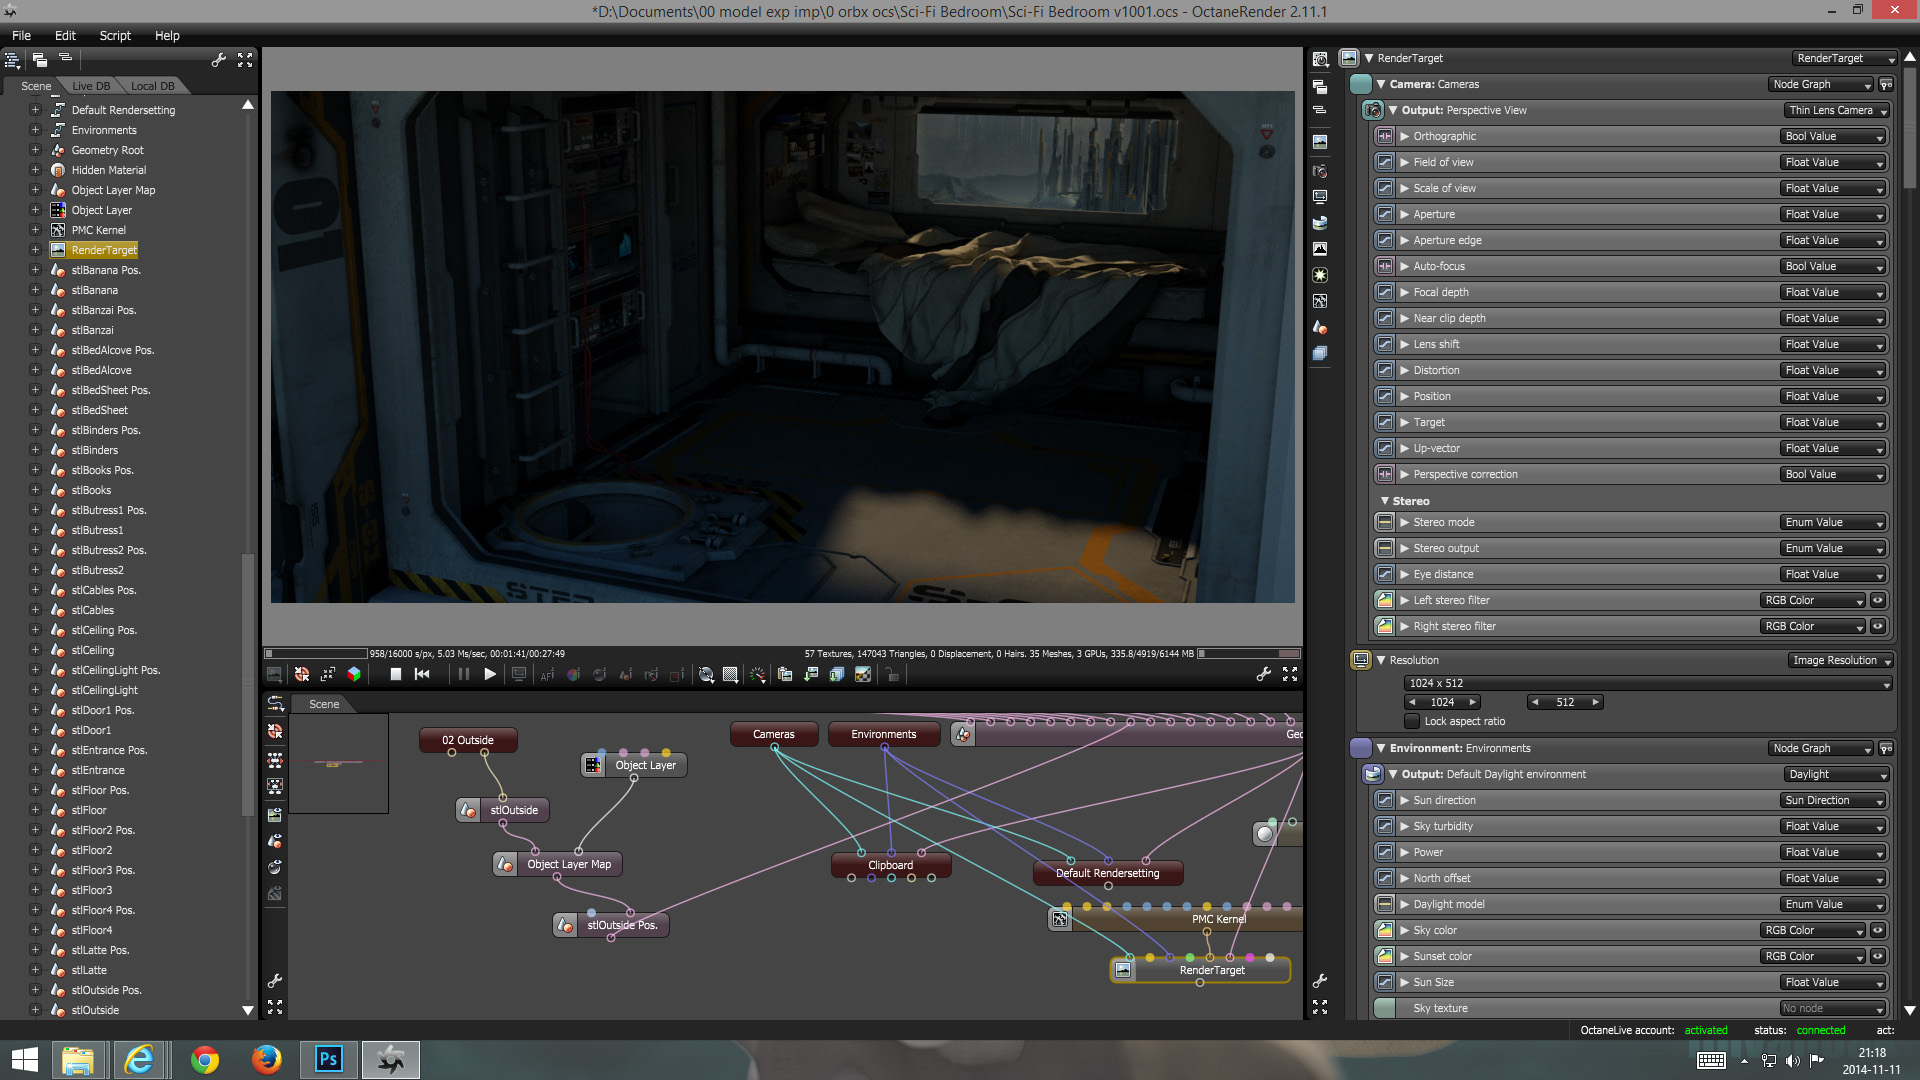This screenshot has width=1920, height=1080.
Task: Expand the Geometry Root tree item
Action: coord(35,150)
